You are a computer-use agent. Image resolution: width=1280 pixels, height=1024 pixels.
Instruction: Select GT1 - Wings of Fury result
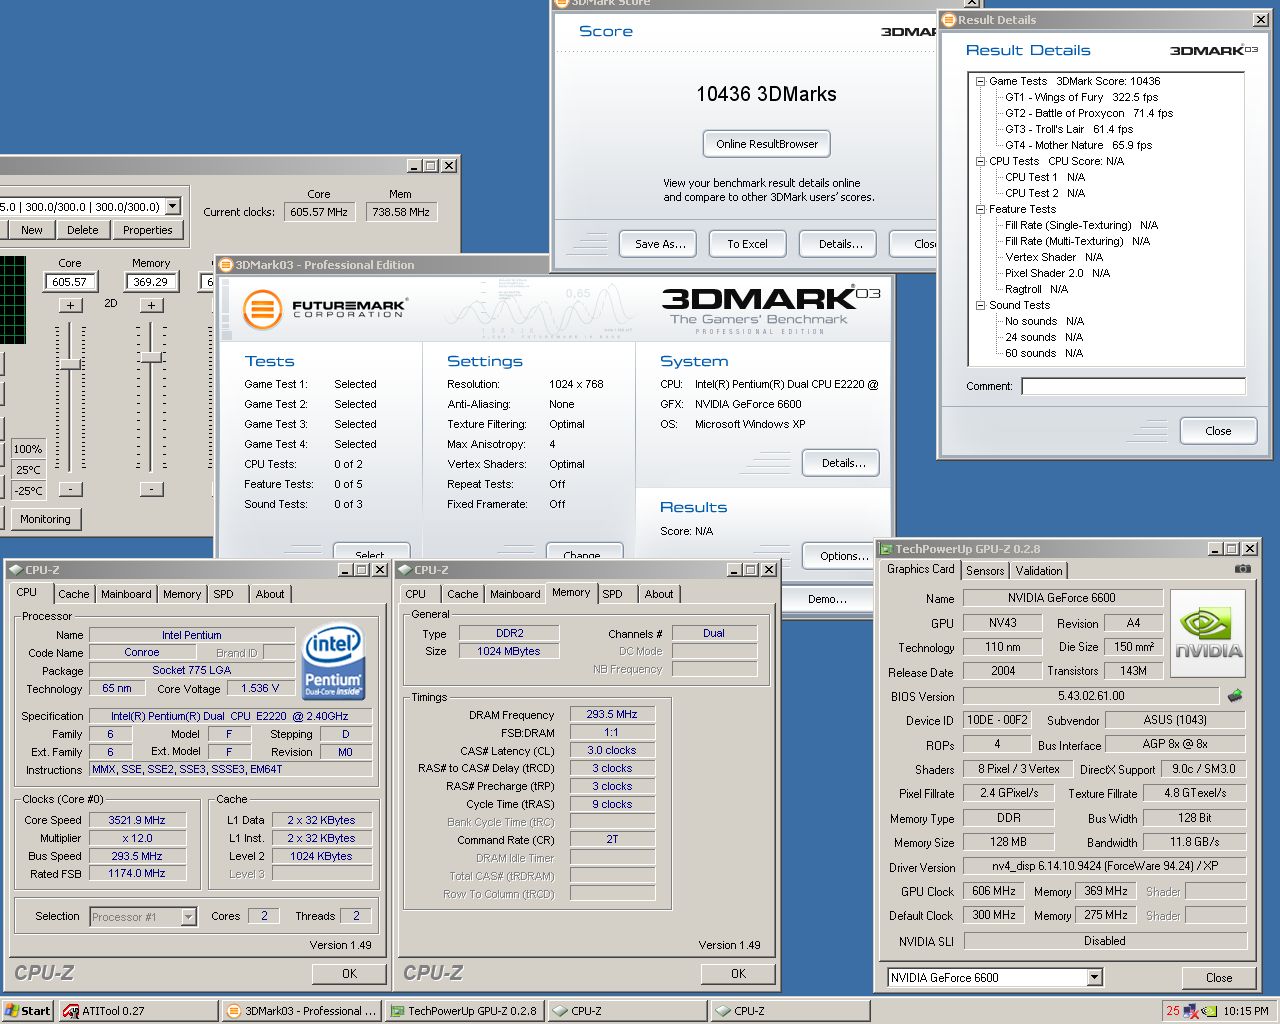click(x=1081, y=97)
